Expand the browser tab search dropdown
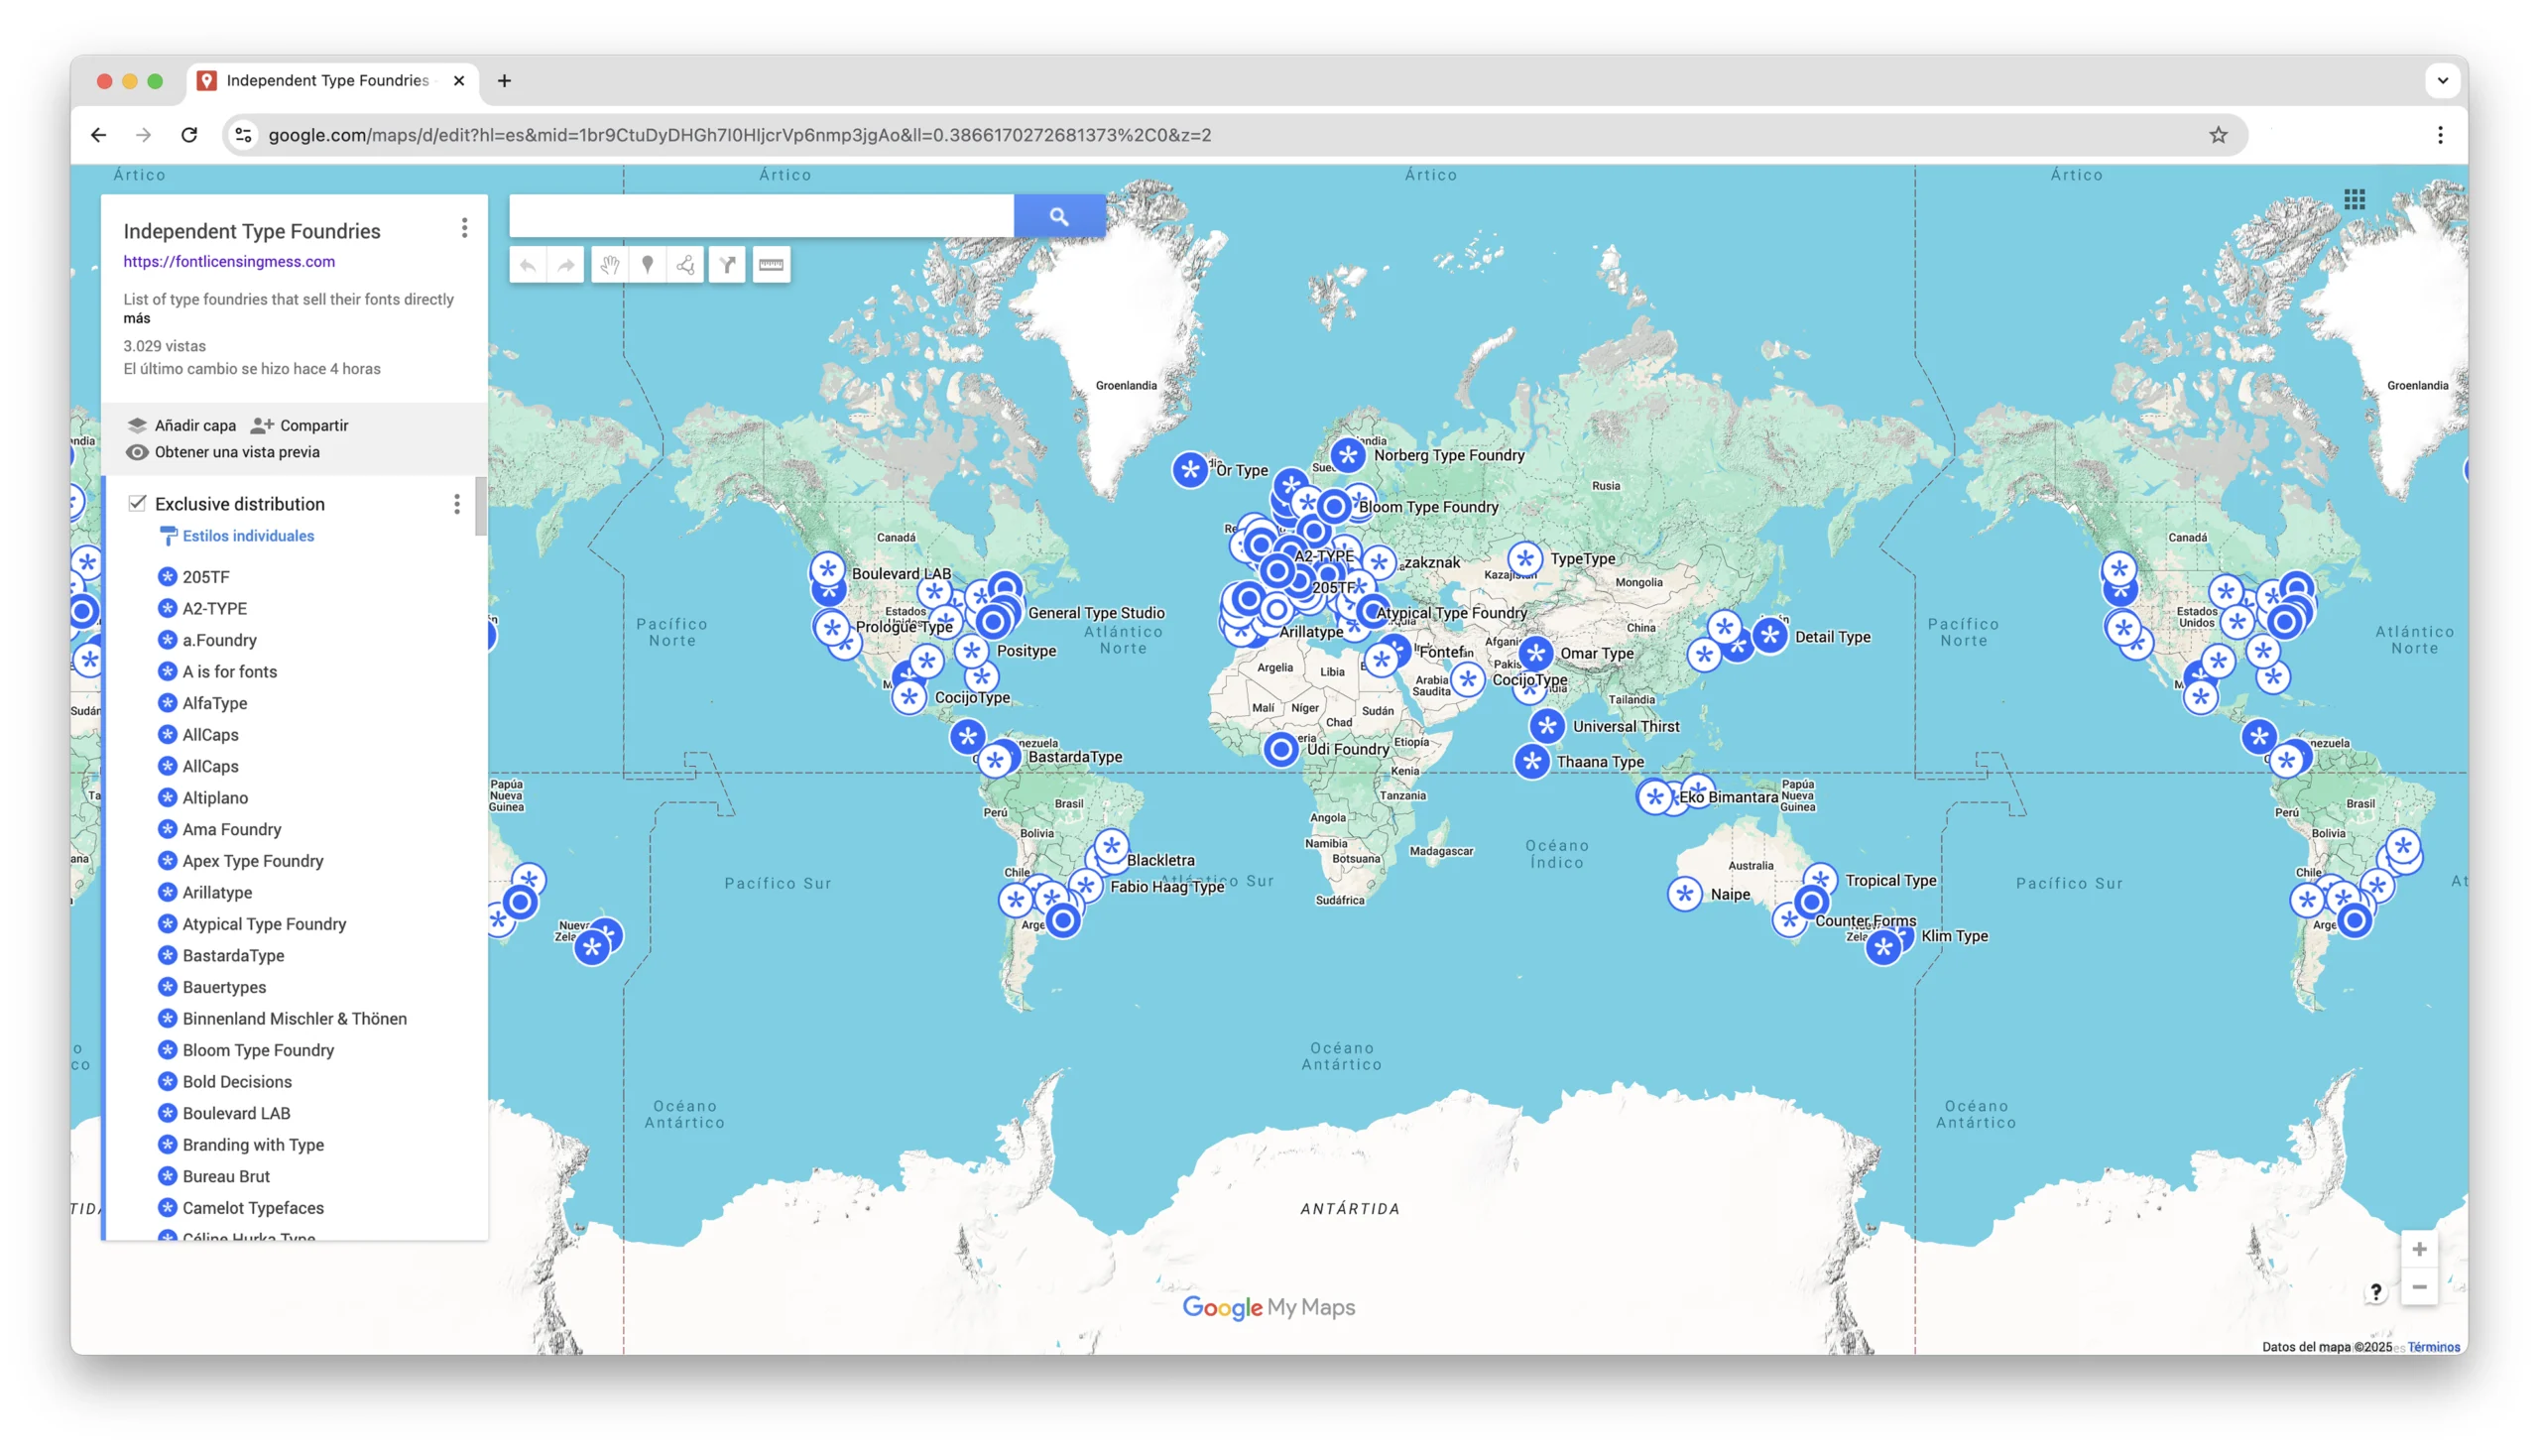 click(2442, 81)
